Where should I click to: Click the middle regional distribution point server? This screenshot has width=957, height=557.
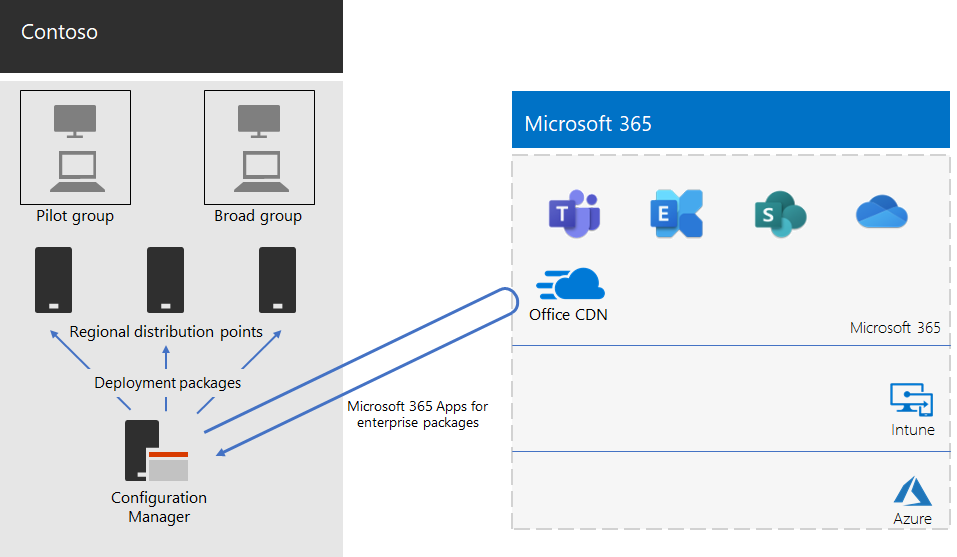coord(165,280)
